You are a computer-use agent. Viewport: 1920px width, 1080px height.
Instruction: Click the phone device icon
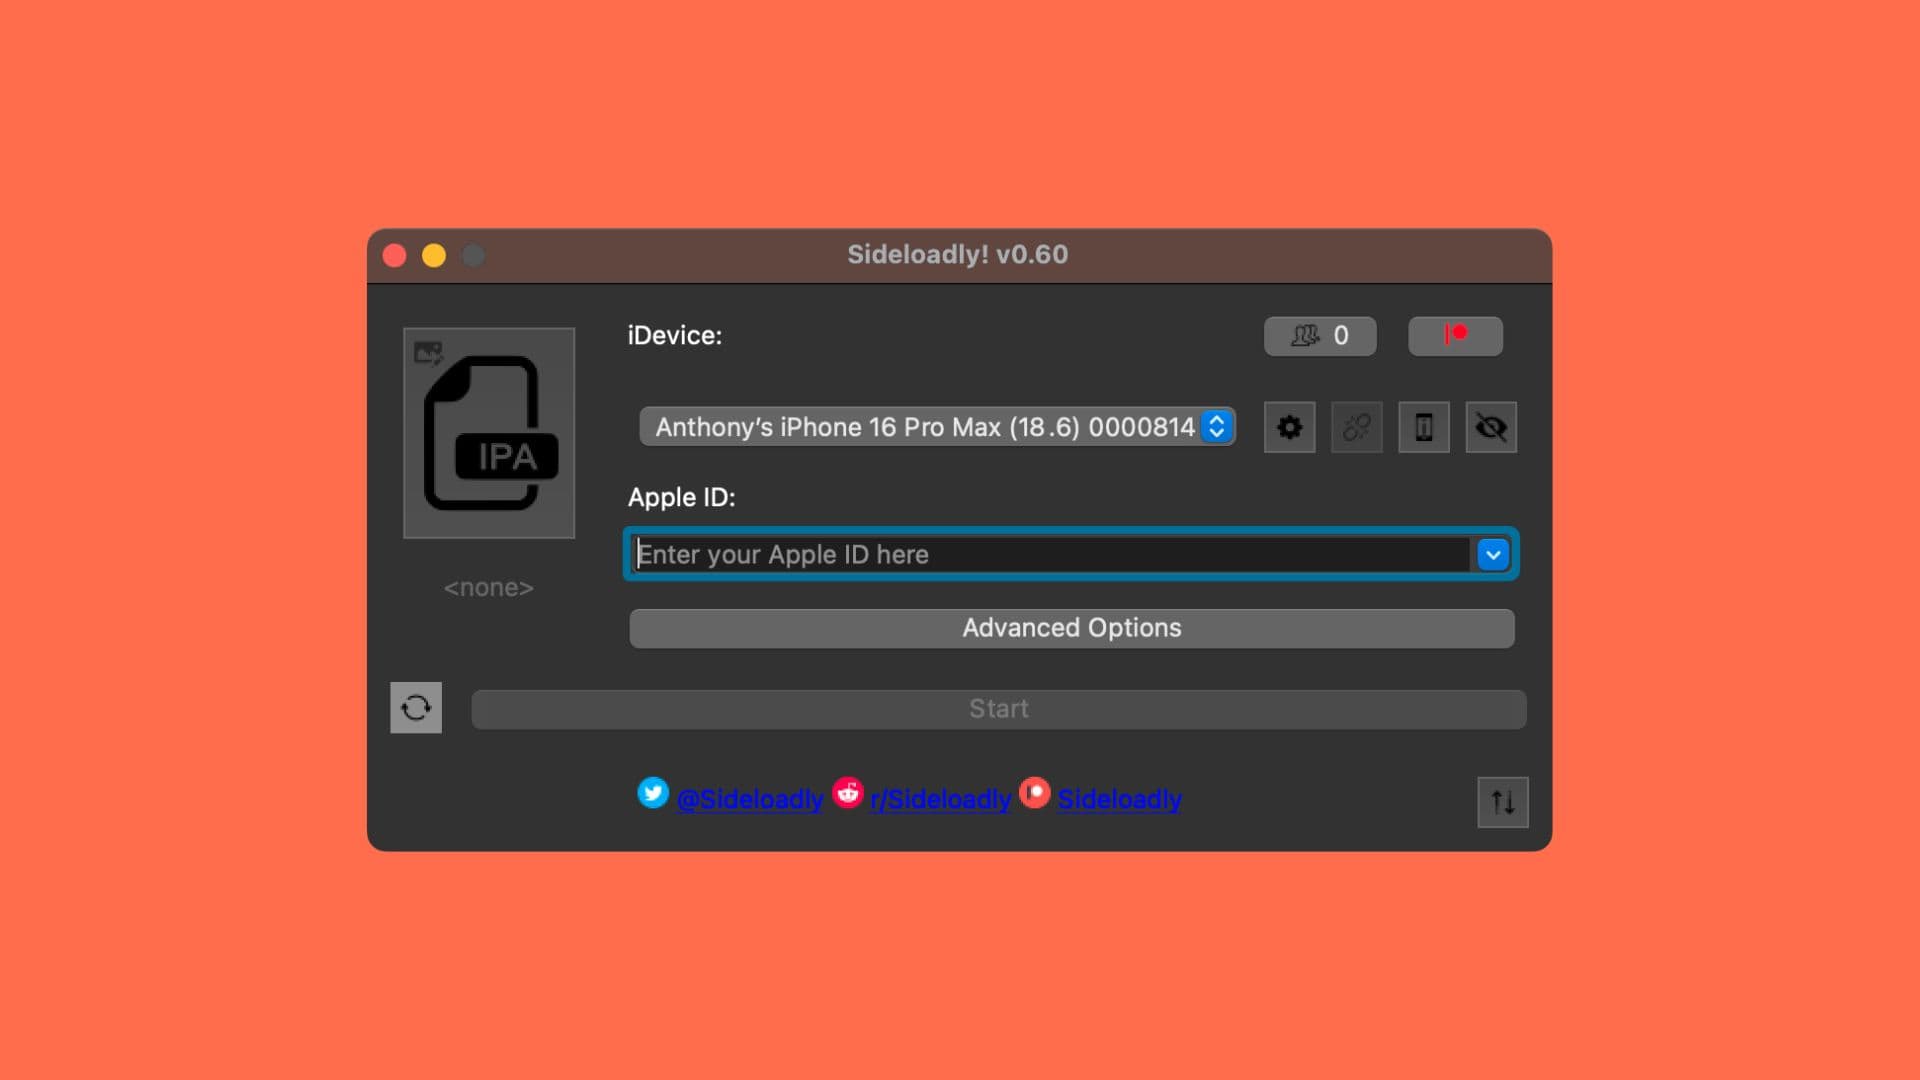pyautogui.click(x=1423, y=427)
